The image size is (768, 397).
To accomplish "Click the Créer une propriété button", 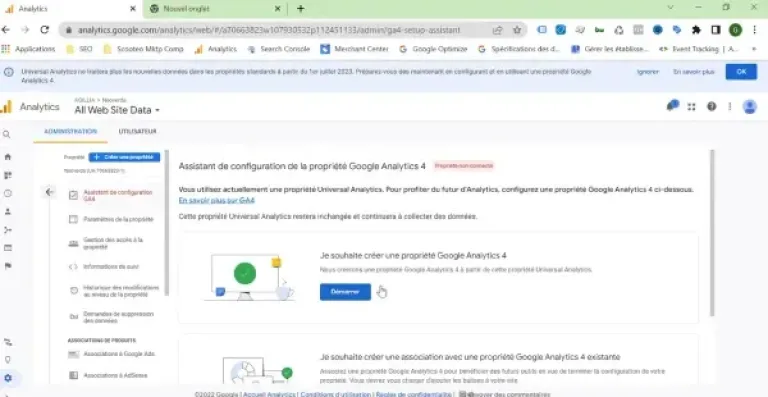I will (x=124, y=157).
